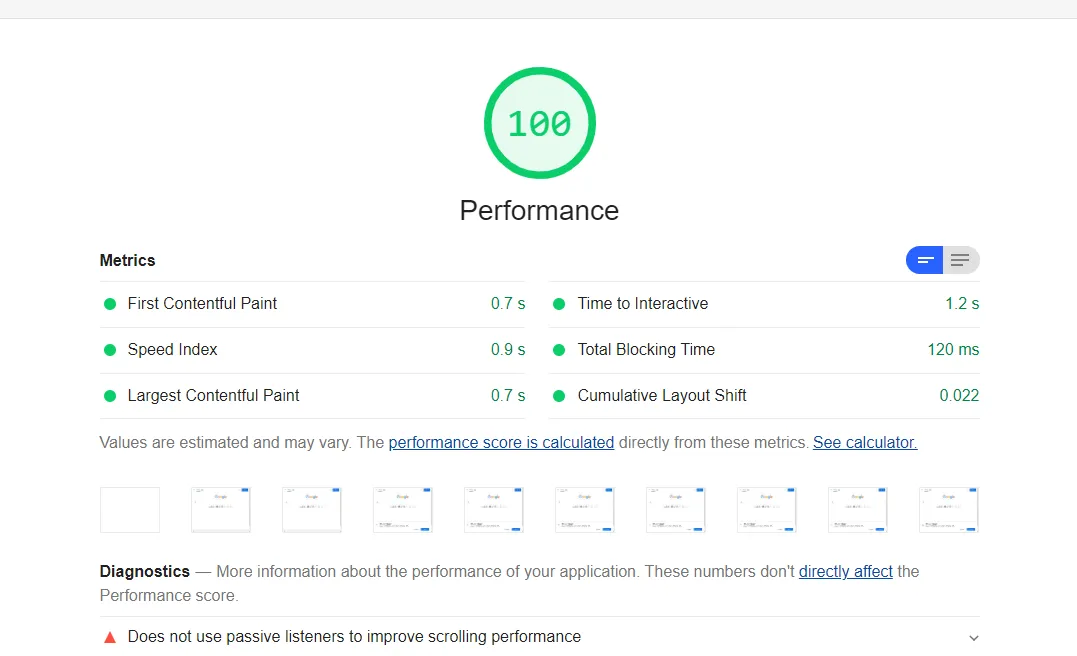1077x656 pixels.
Task: Open the 'See calculator.' link
Action: [864, 442]
